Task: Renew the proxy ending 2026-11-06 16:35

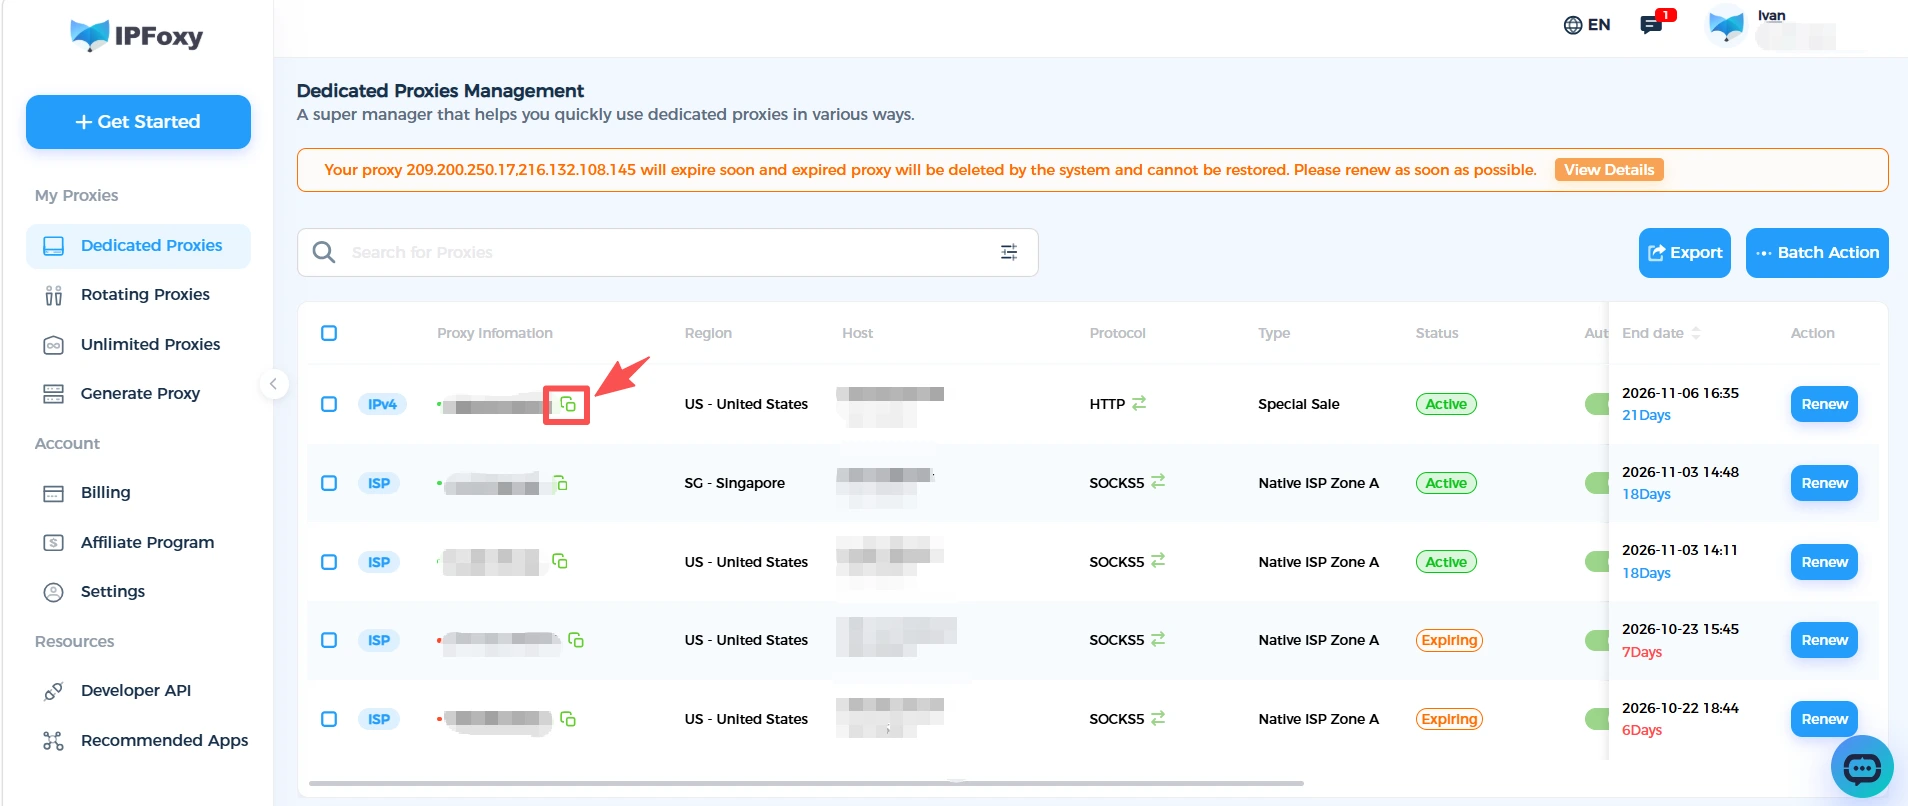Action: tap(1824, 404)
